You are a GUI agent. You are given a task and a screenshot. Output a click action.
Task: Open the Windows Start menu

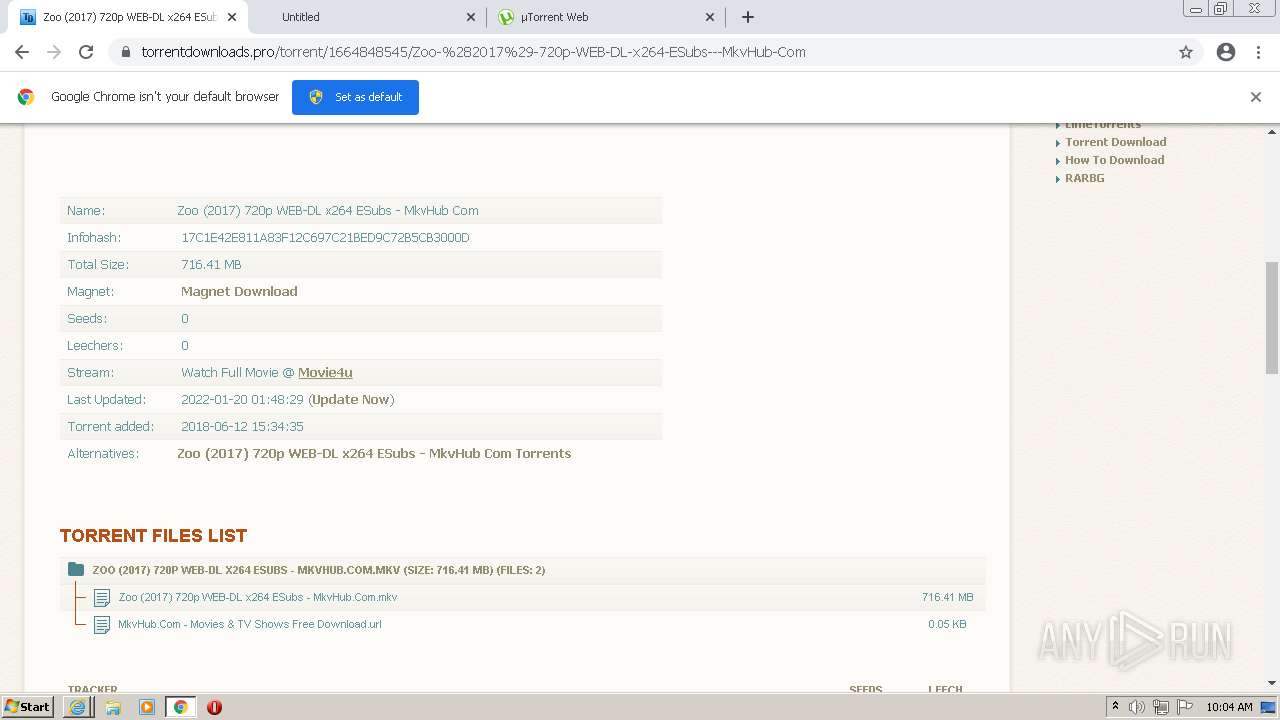coord(28,707)
